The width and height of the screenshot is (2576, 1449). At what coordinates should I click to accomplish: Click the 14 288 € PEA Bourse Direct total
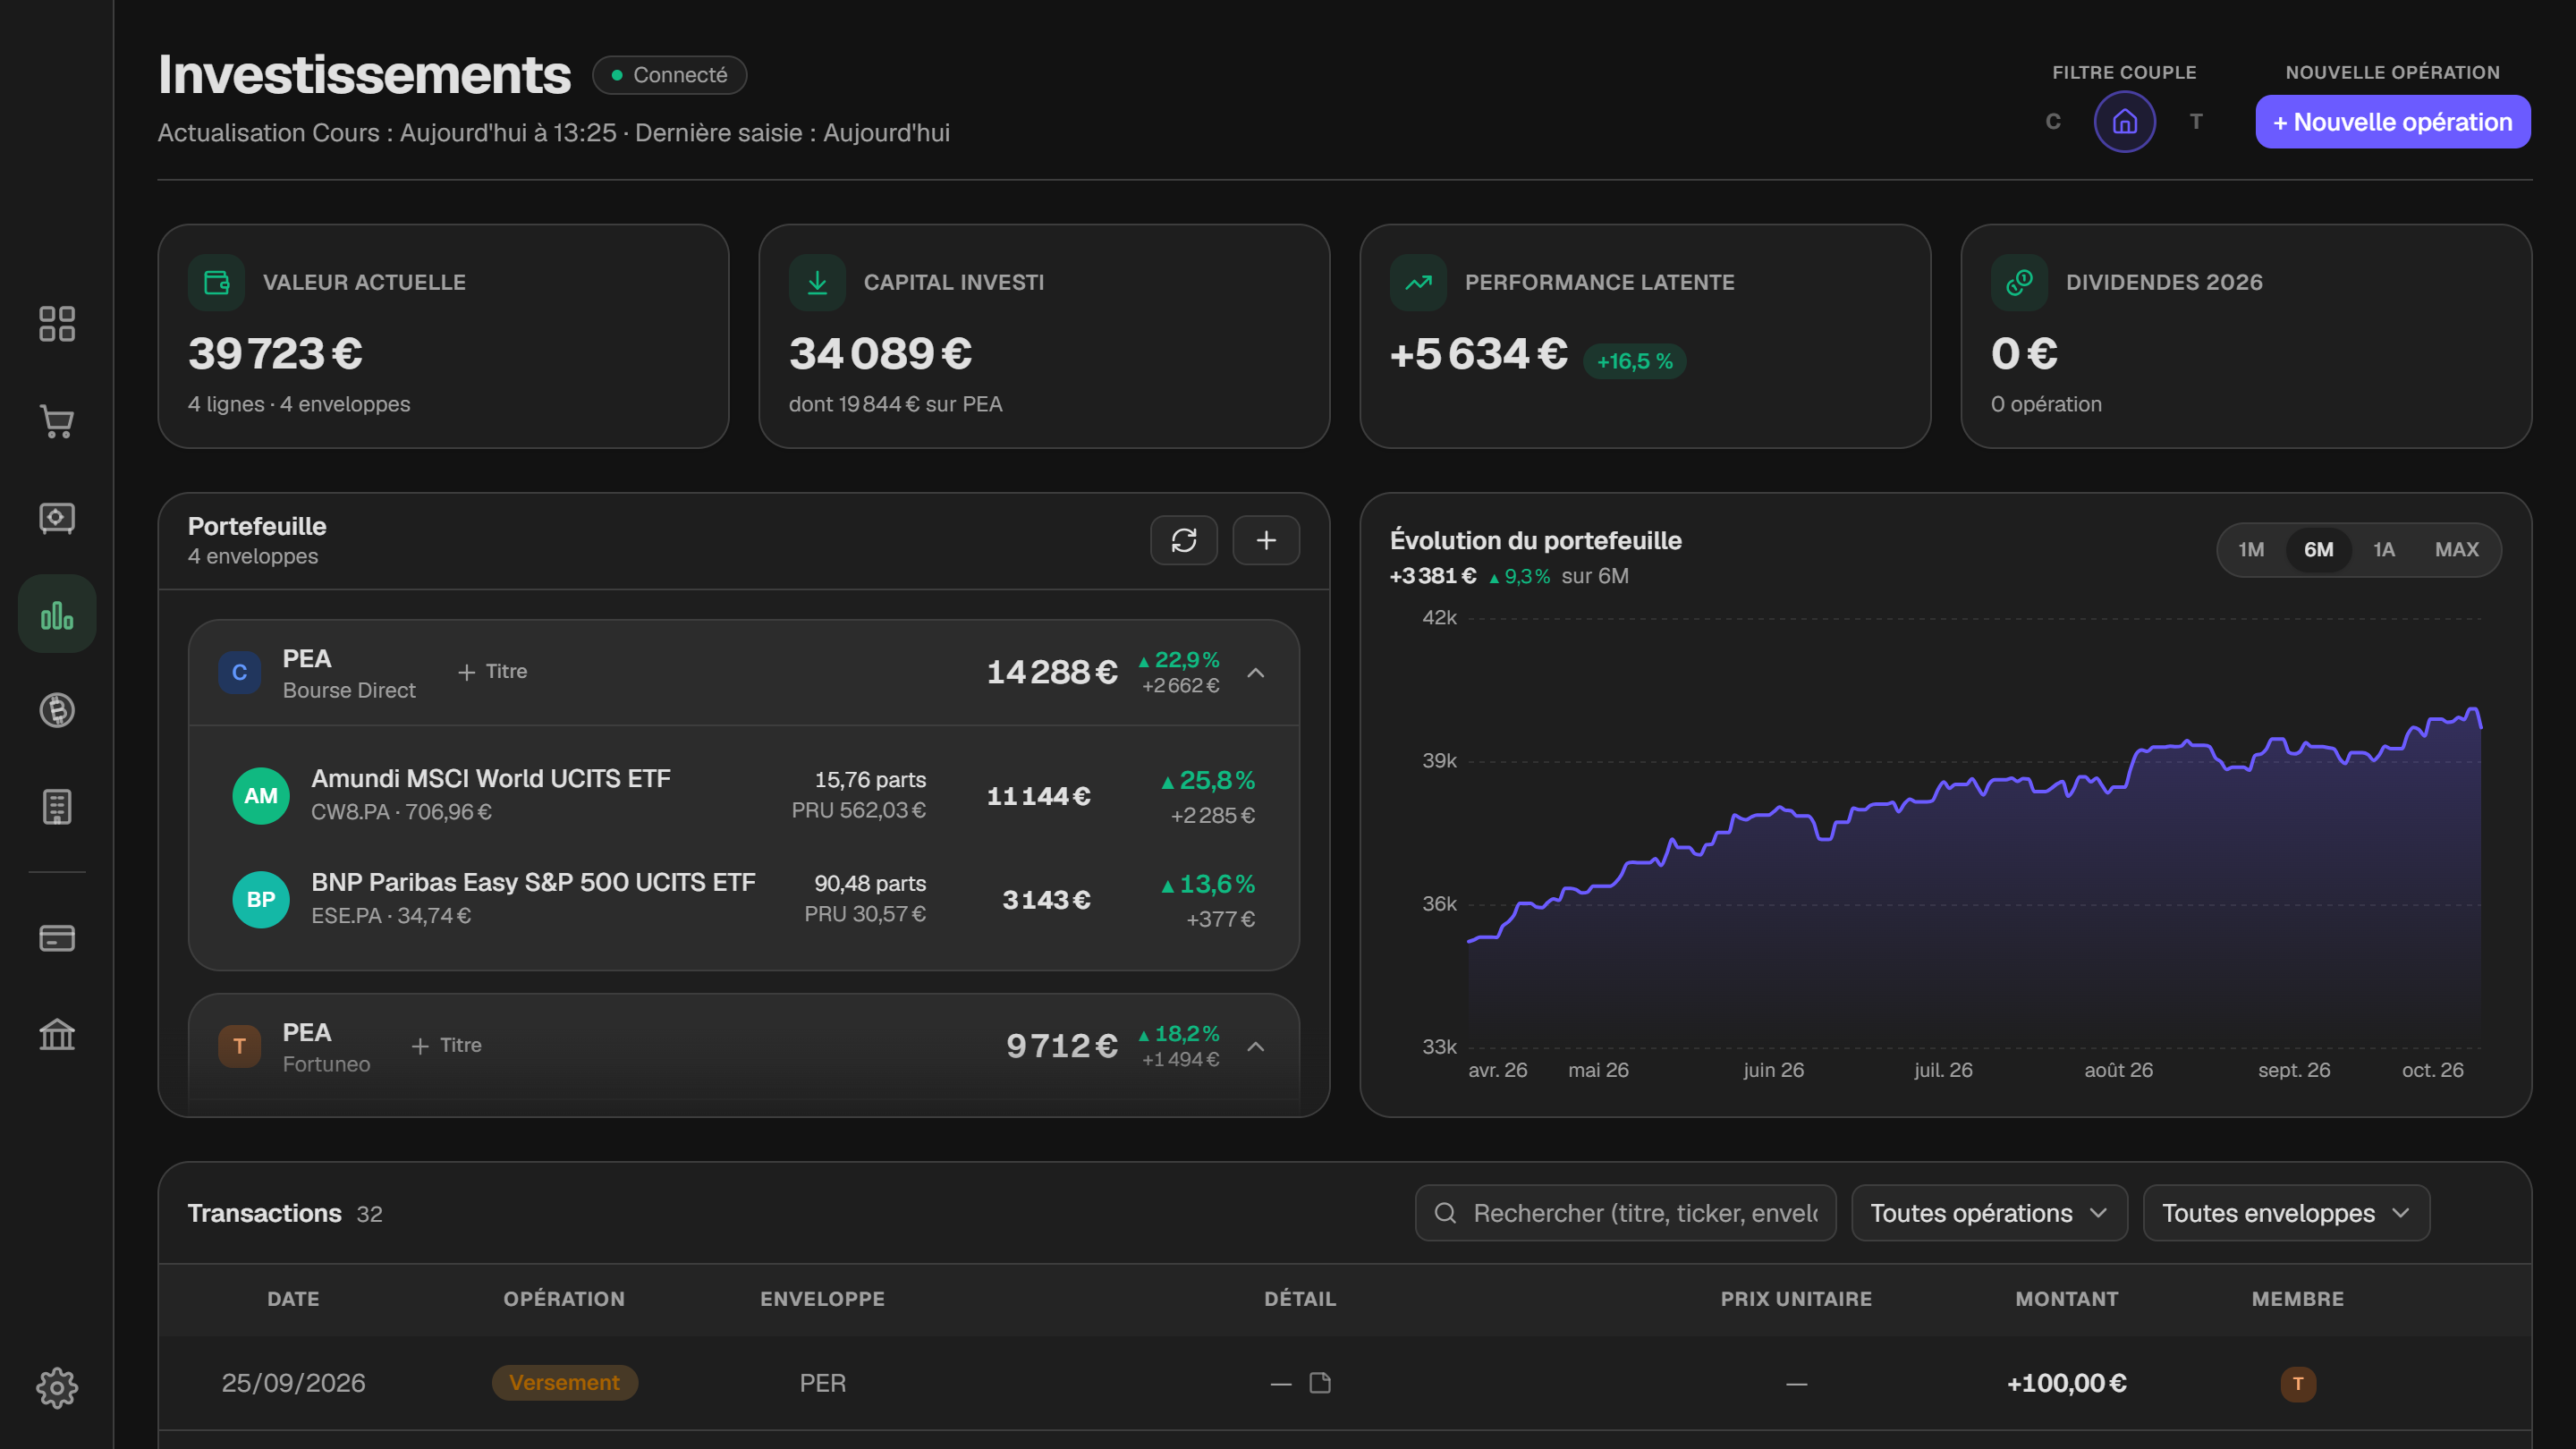pyautogui.click(x=1052, y=672)
